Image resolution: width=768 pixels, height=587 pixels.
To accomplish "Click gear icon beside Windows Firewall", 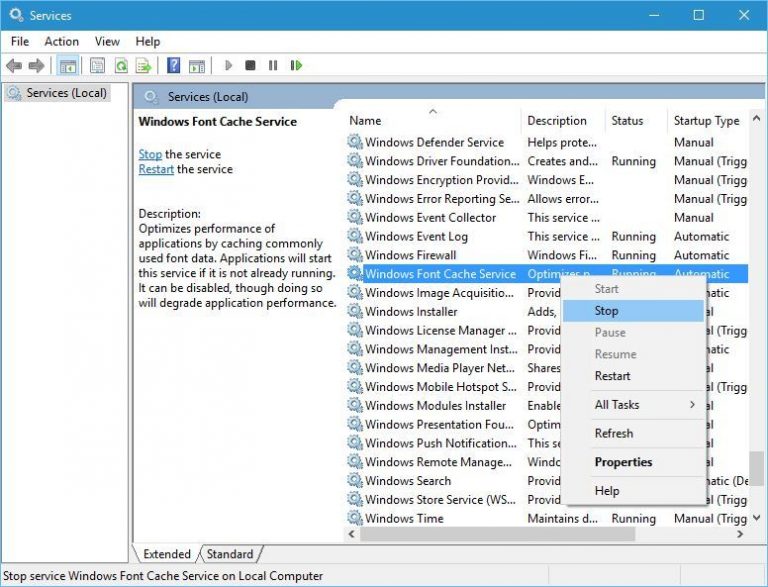I will [x=355, y=254].
